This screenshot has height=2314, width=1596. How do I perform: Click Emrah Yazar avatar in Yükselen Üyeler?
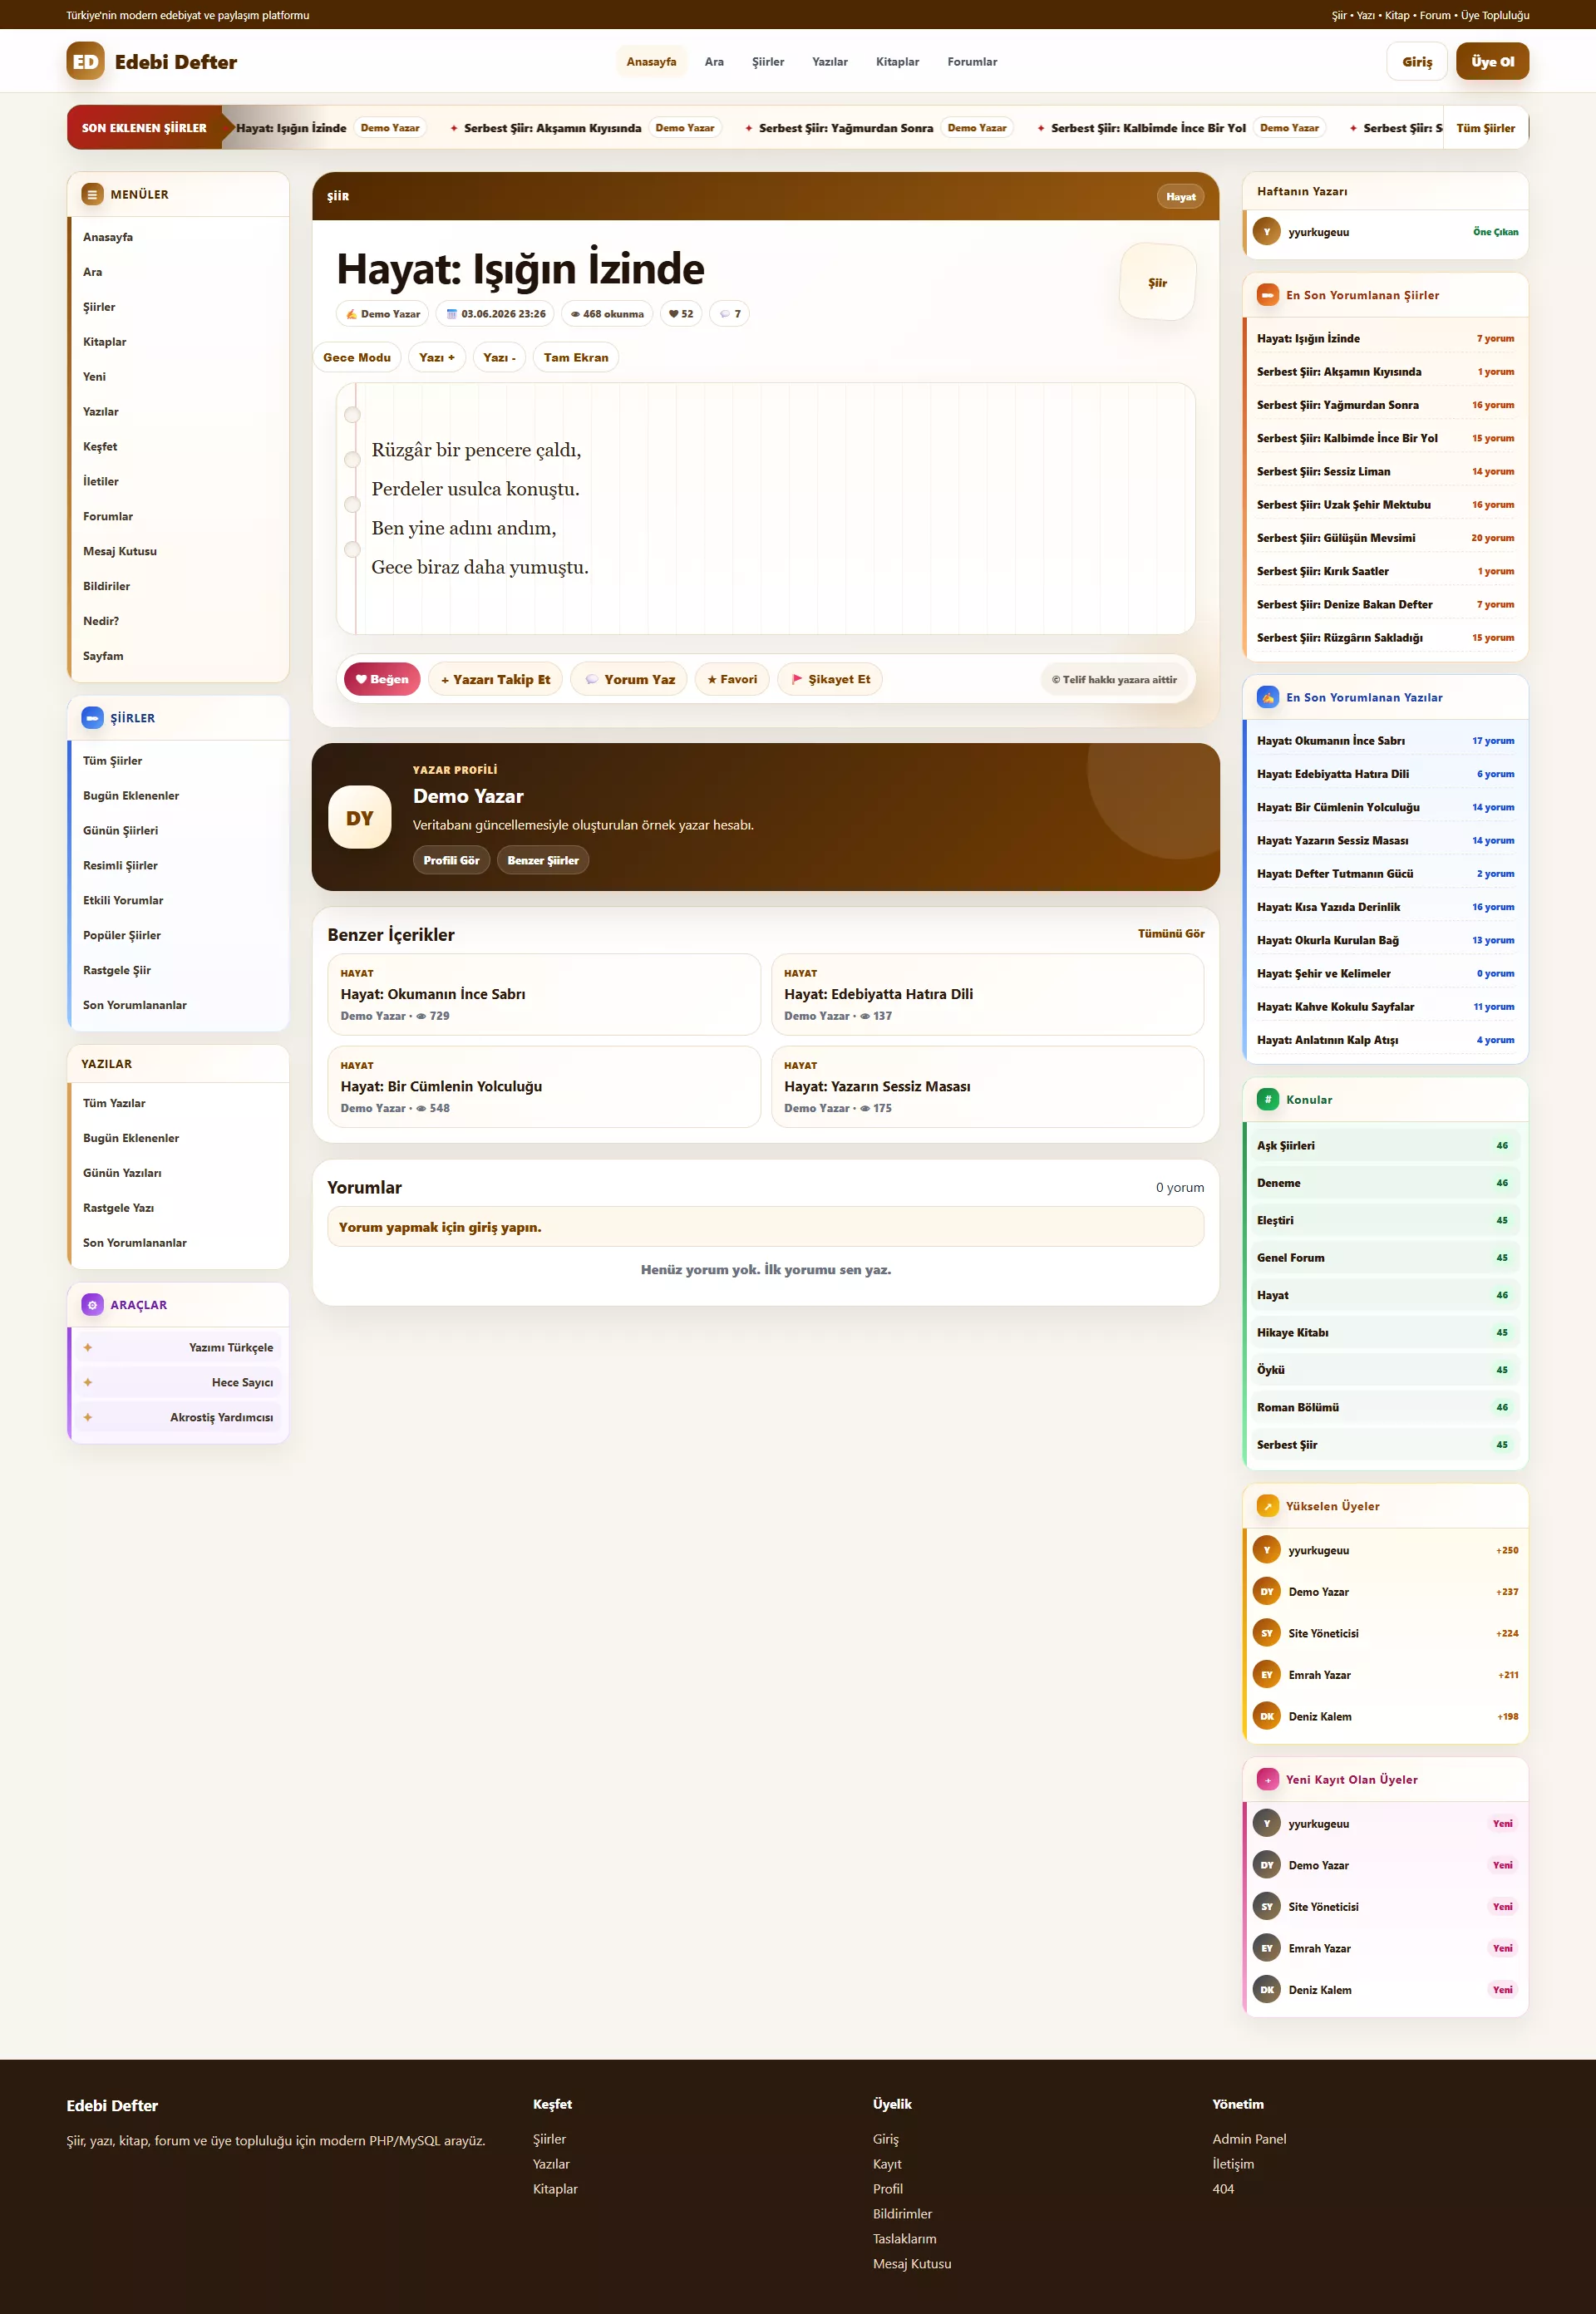(1267, 1675)
